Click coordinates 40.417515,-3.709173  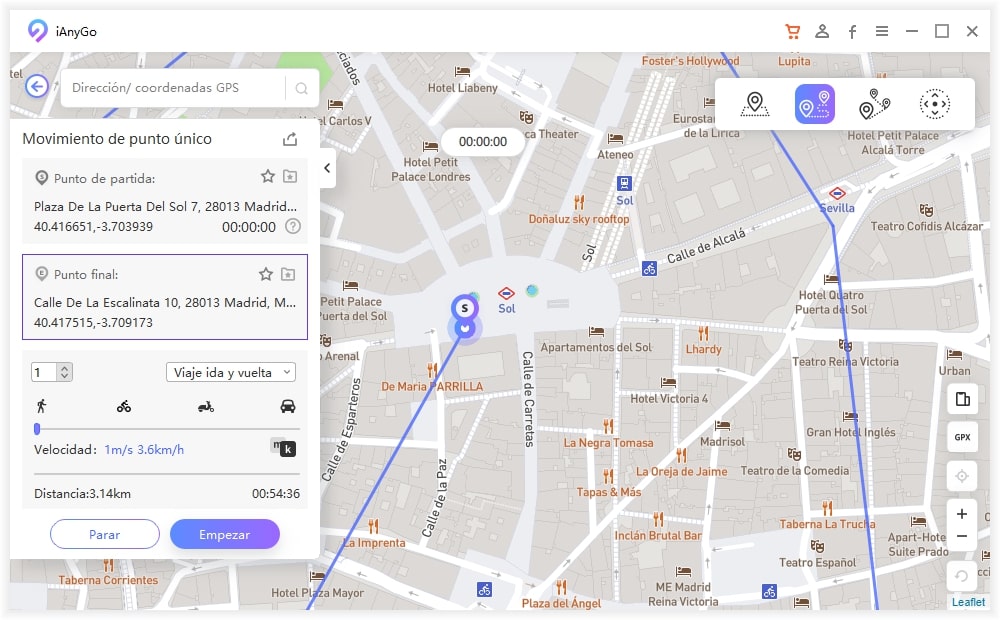click(x=93, y=323)
